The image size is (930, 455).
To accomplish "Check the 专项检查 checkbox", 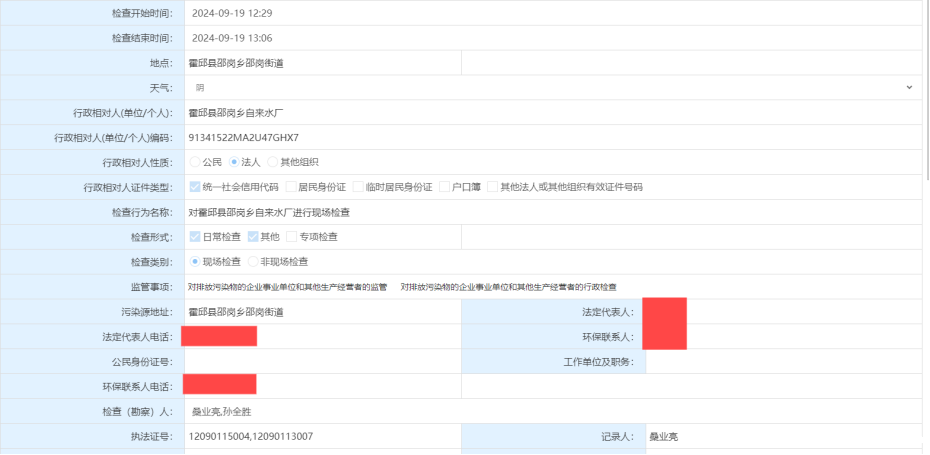I will (292, 237).
